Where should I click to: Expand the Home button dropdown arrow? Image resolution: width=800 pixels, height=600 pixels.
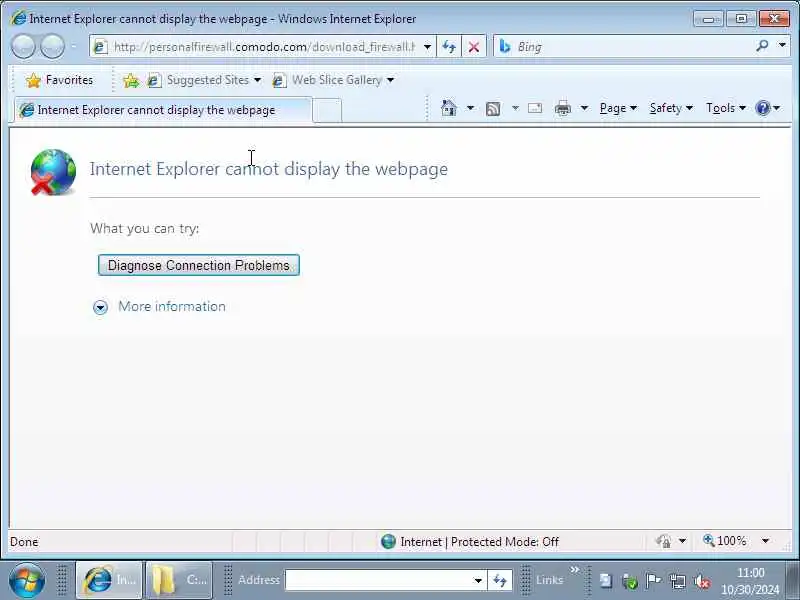pos(470,108)
